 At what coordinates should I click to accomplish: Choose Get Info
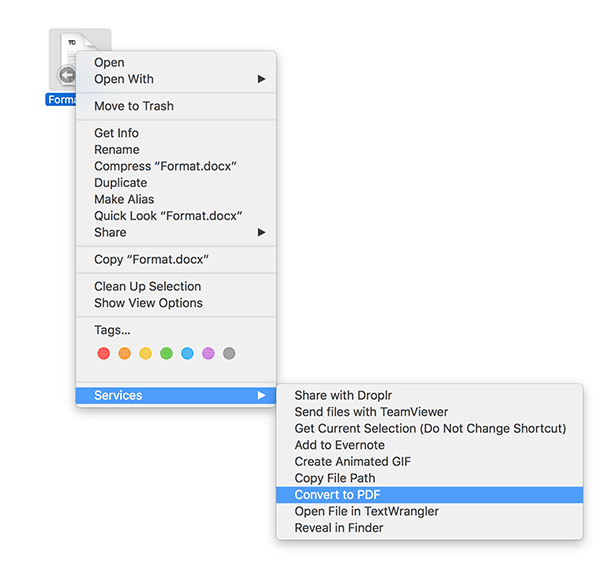tap(176, 133)
